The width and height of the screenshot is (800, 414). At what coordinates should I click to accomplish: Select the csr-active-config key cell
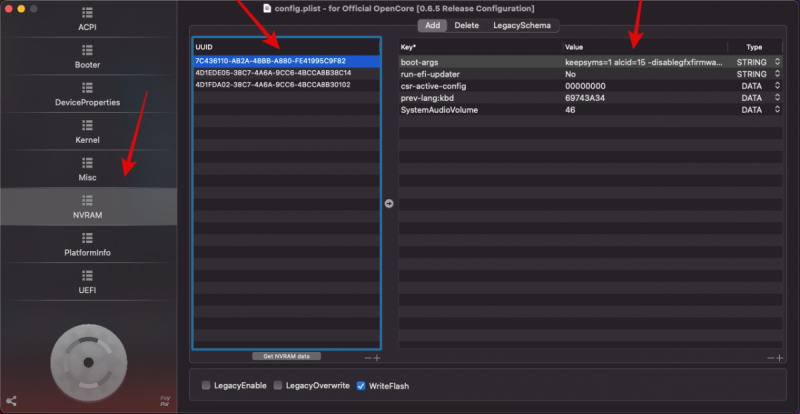click(481, 86)
